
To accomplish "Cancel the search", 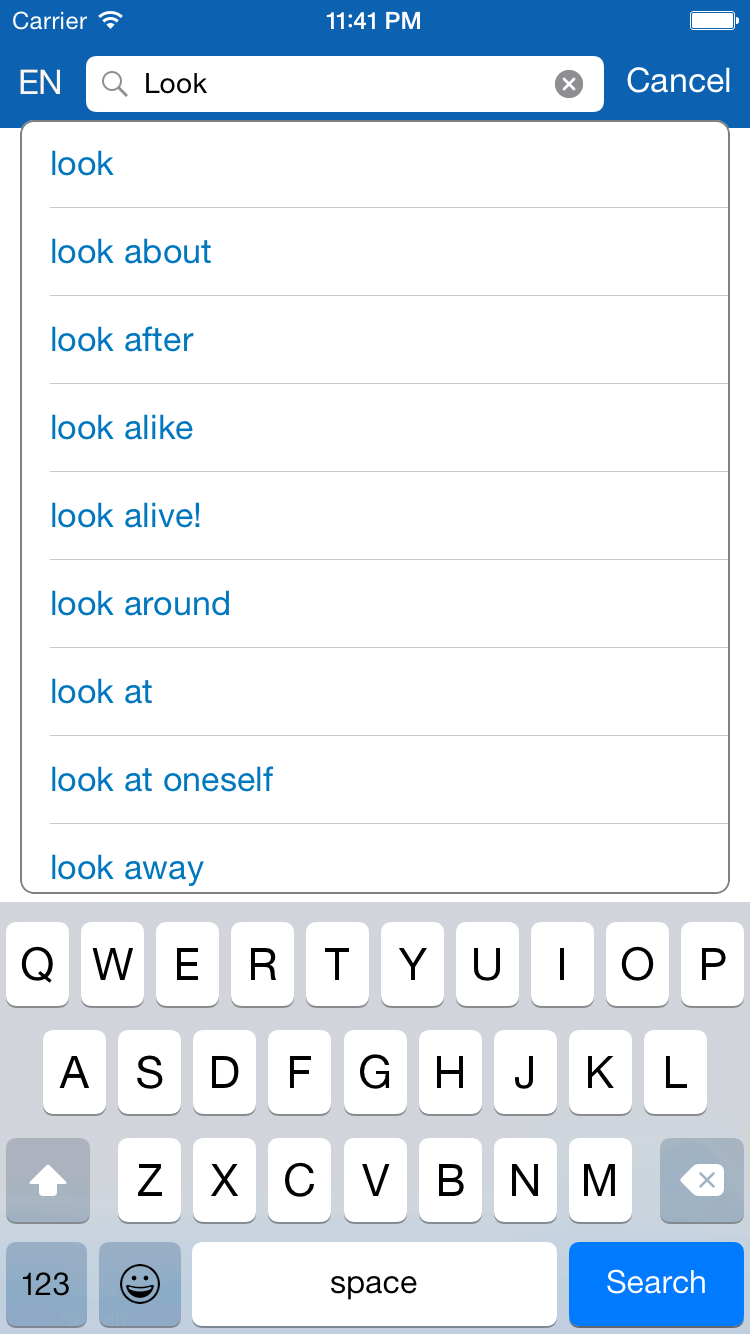I will pyautogui.click(x=678, y=81).
